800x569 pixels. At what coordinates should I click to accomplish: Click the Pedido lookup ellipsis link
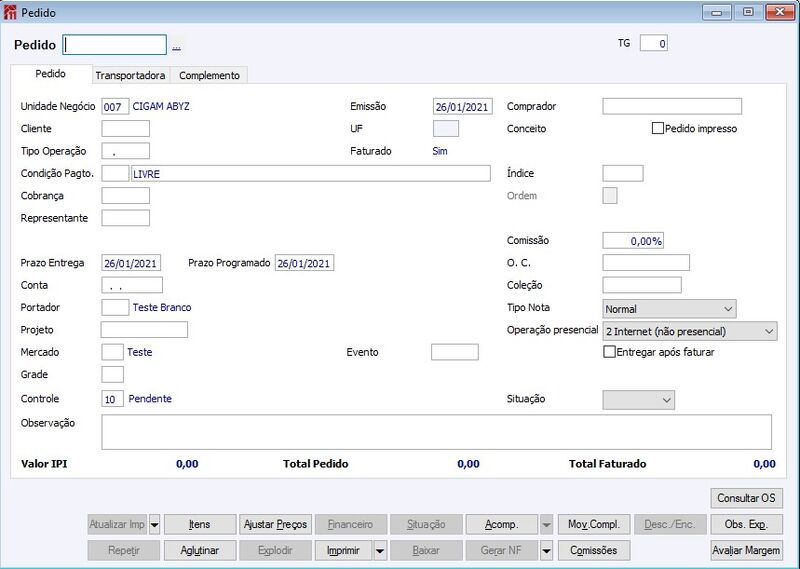point(176,47)
